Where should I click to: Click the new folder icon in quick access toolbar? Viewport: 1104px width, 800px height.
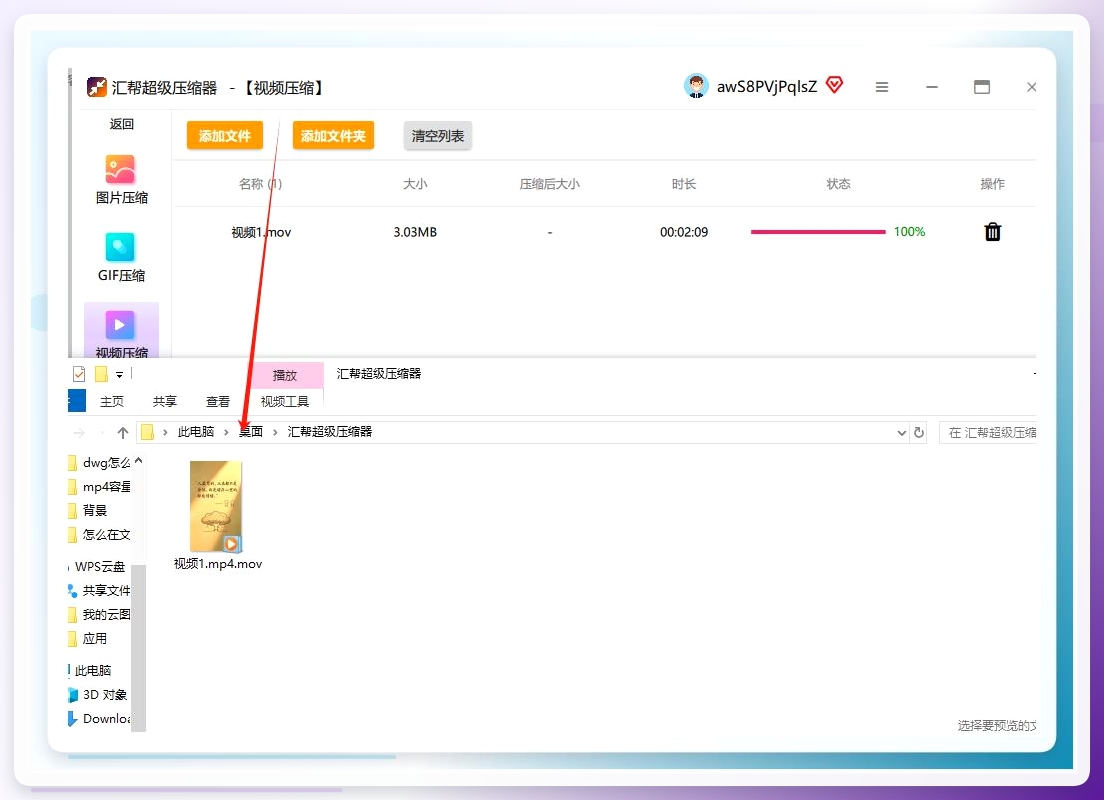click(x=101, y=374)
